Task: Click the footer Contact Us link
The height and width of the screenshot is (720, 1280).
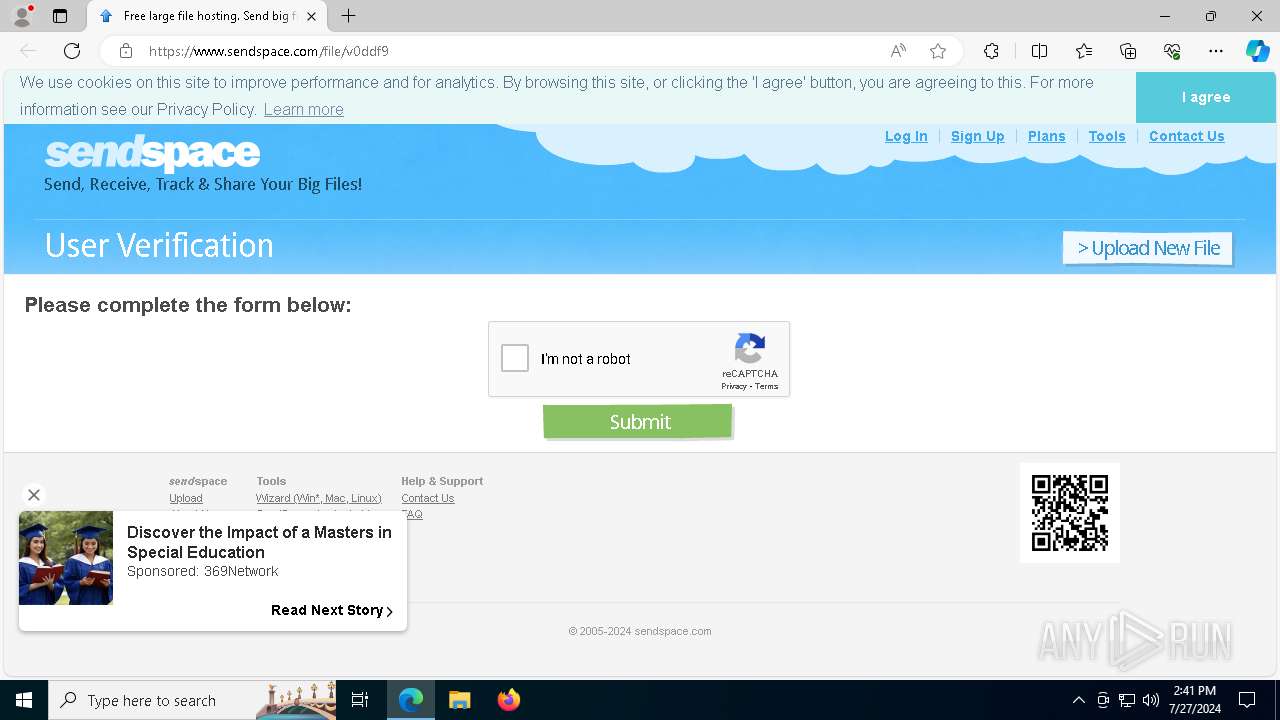Action: coord(427,498)
